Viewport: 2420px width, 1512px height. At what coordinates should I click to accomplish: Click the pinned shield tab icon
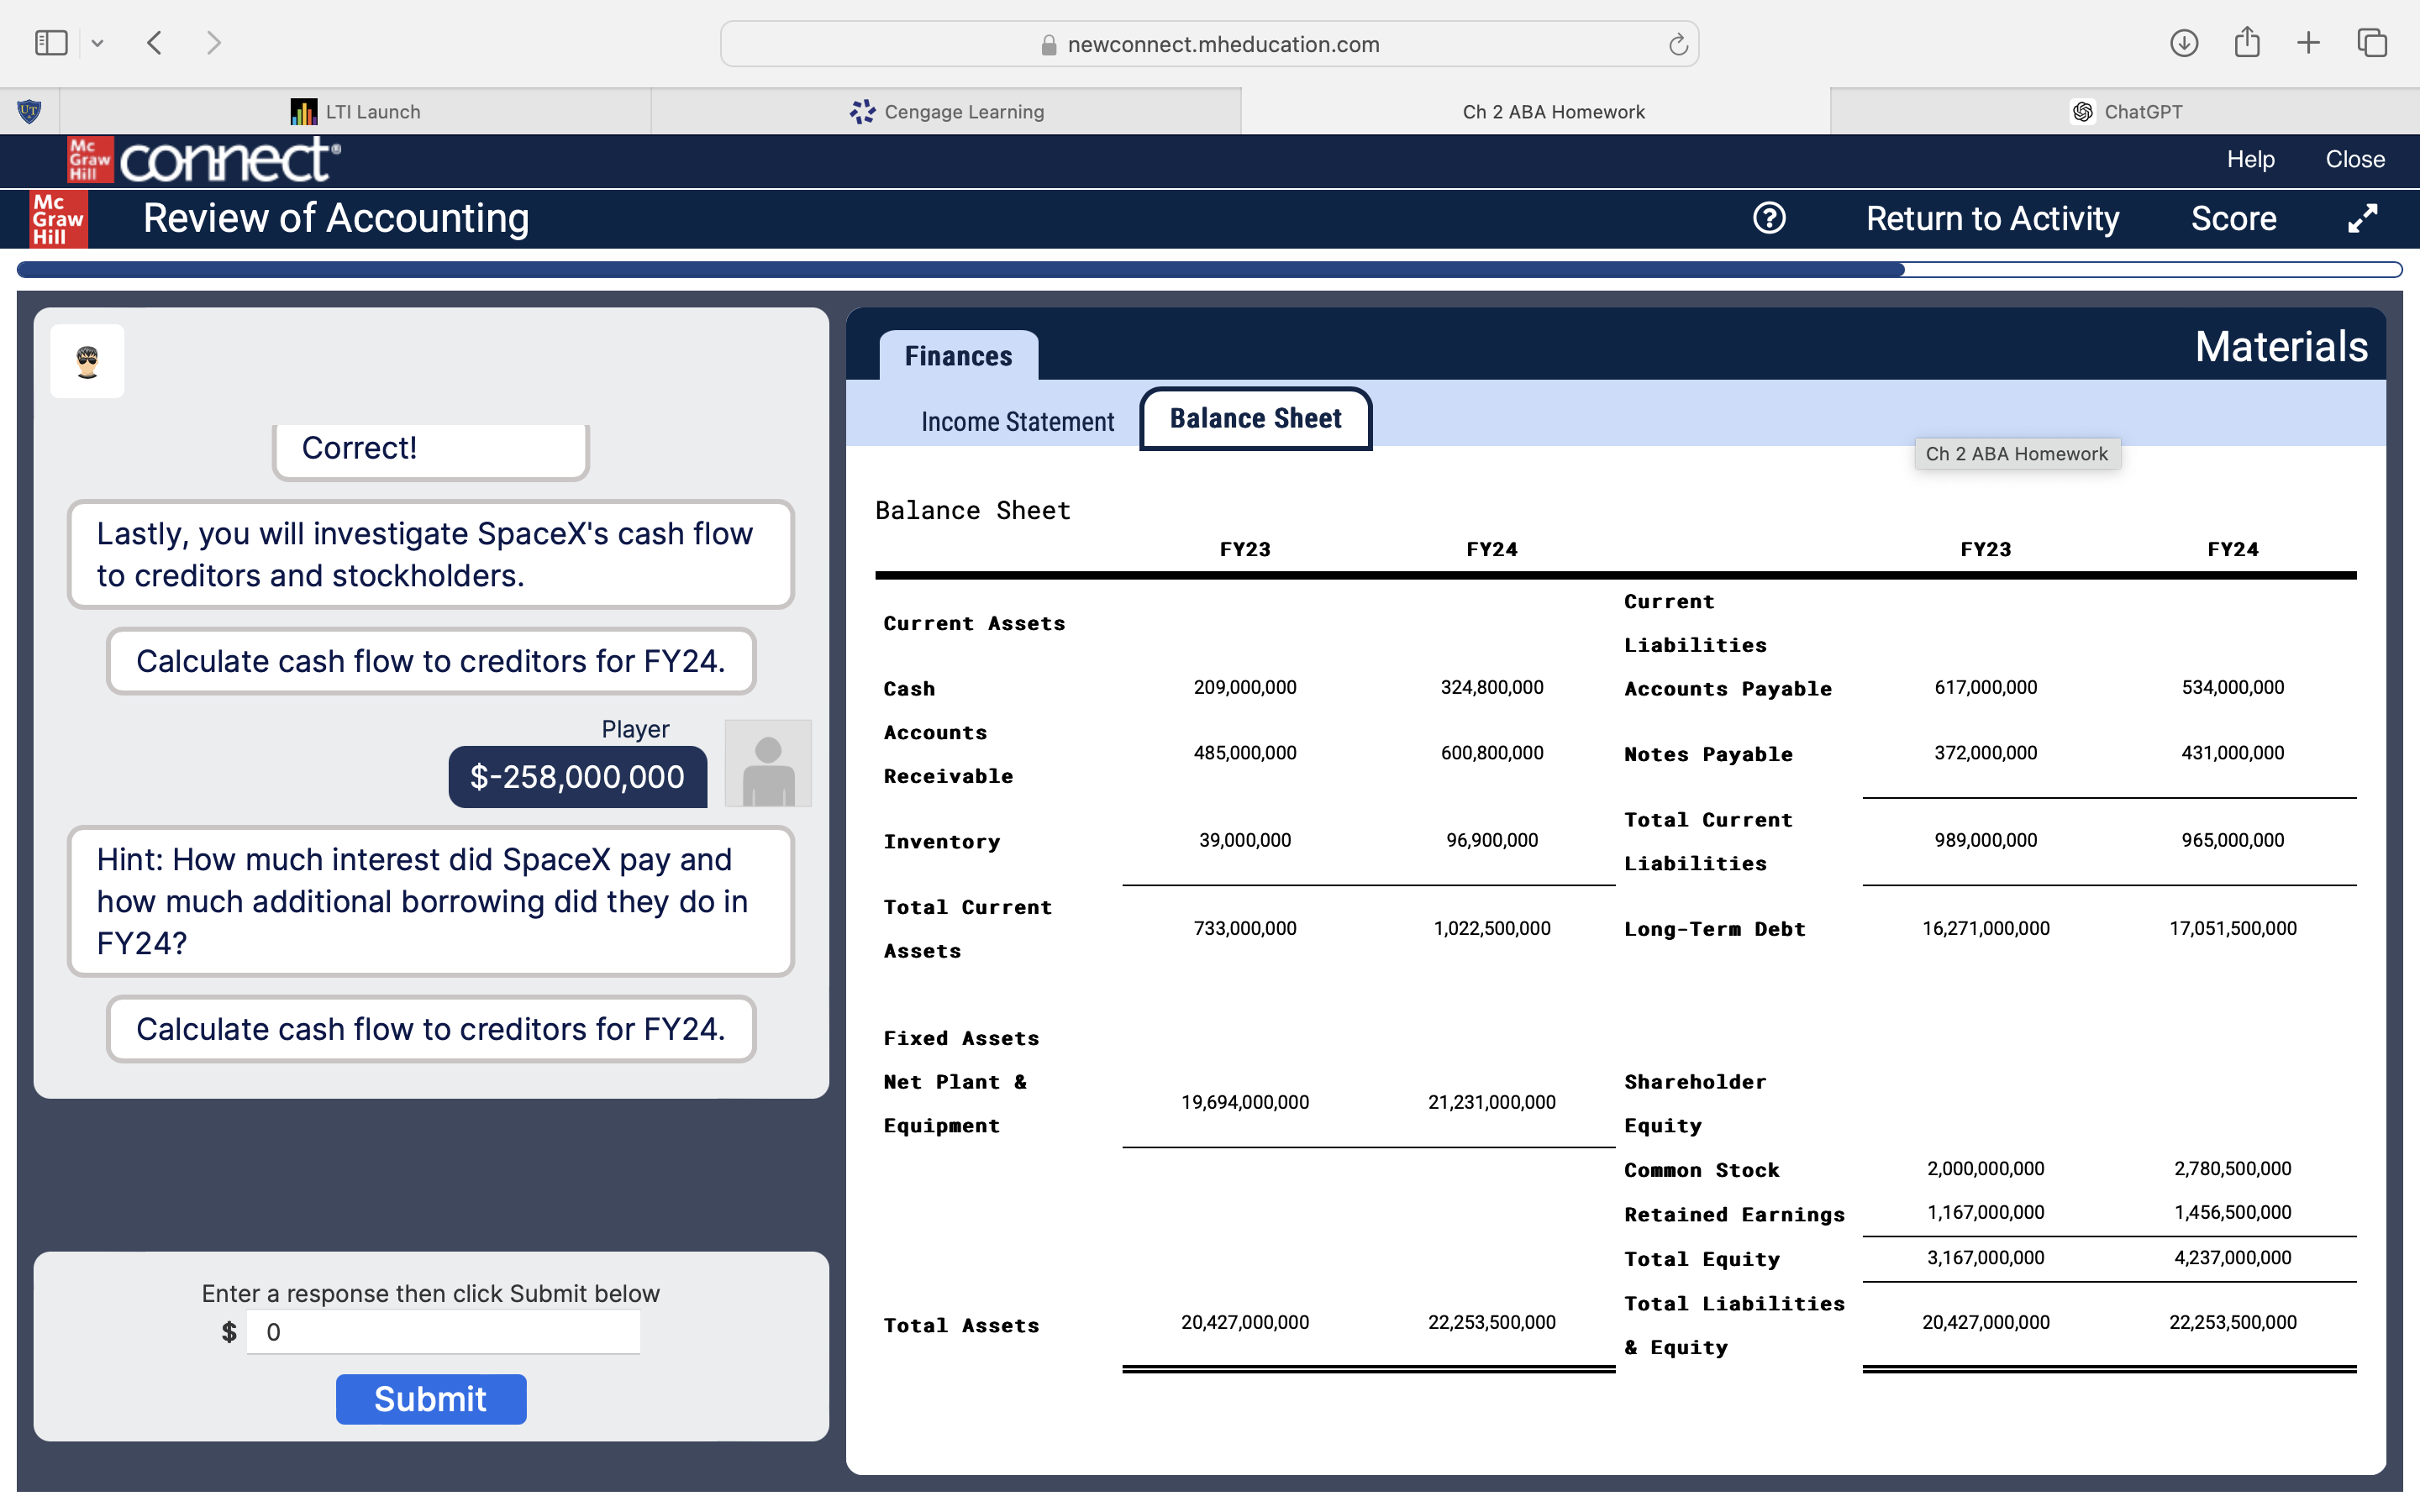coord(30,111)
